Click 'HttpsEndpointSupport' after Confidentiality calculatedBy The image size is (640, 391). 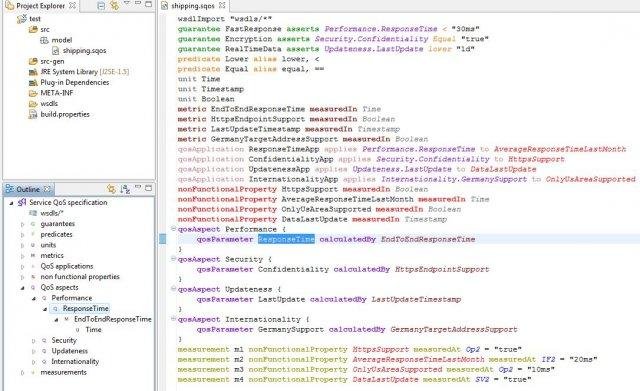[x=442, y=269]
